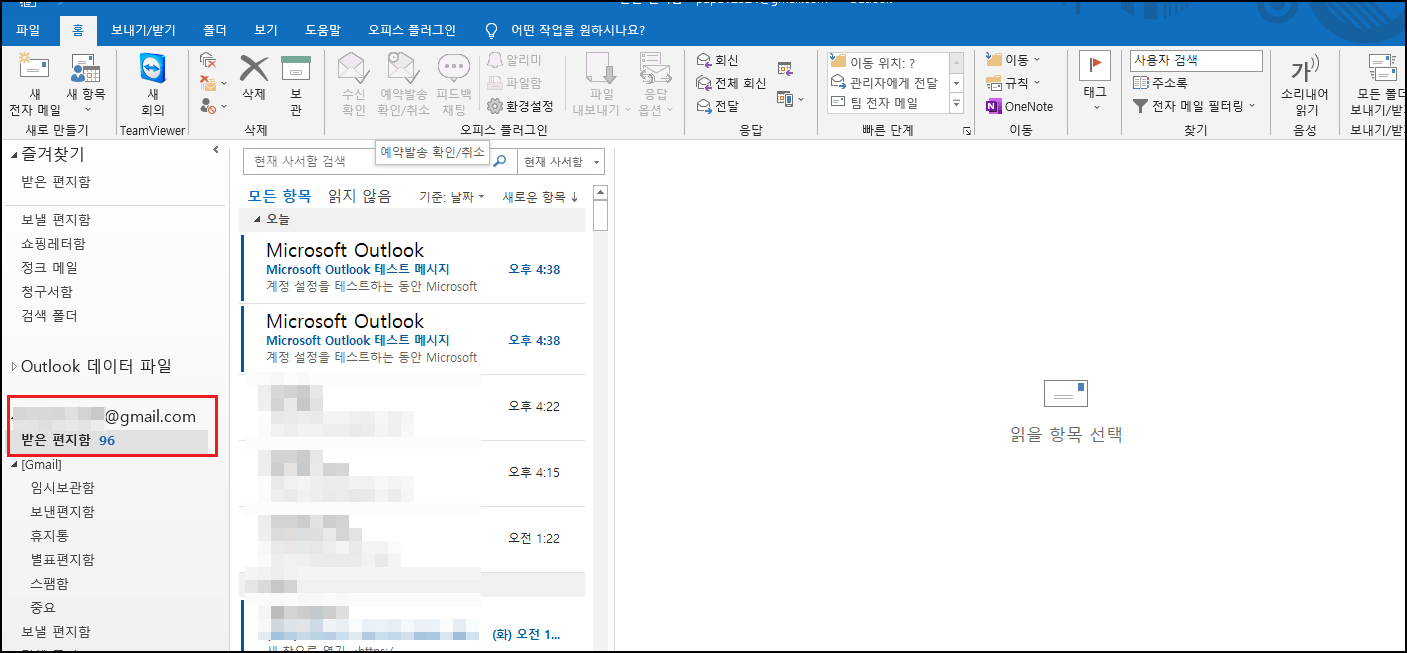Open the 쇼핑레터함 folder
The width and height of the screenshot is (1407, 653).
(53, 244)
